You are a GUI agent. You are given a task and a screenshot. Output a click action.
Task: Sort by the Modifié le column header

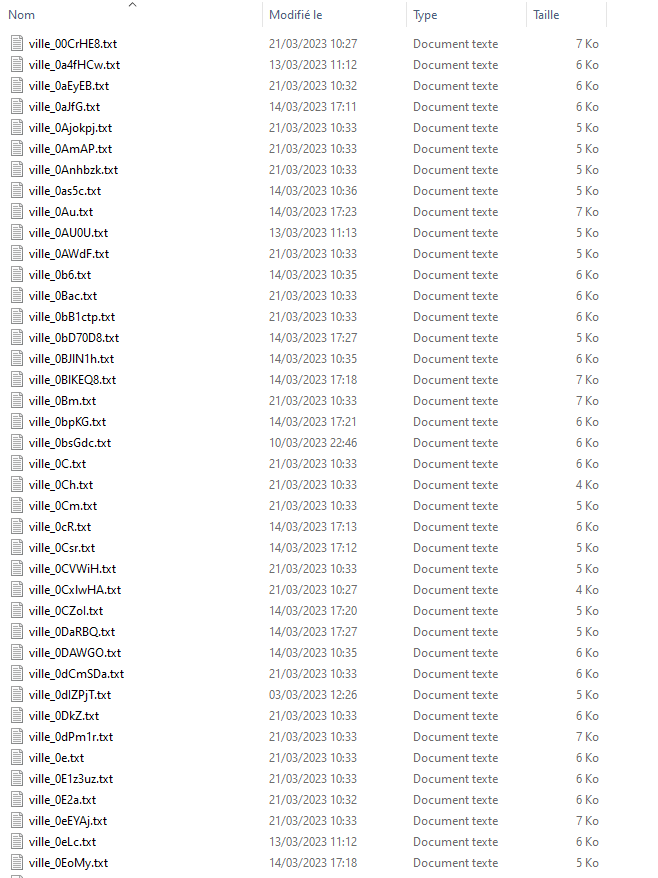296,15
